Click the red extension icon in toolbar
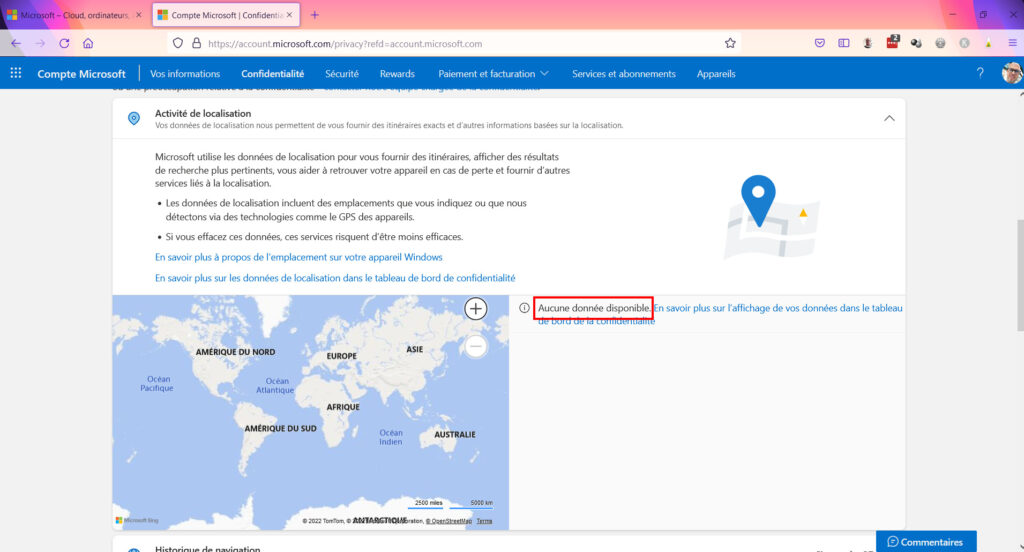 click(892, 42)
